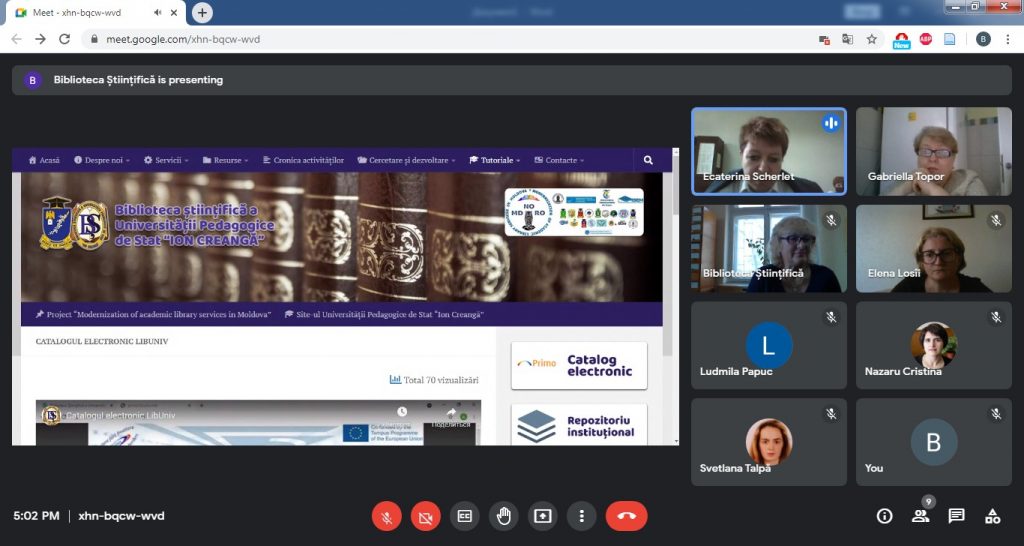The image size is (1024, 546).
Task: Expand the Despre noi menu
Action: pyautogui.click(x=102, y=160)
